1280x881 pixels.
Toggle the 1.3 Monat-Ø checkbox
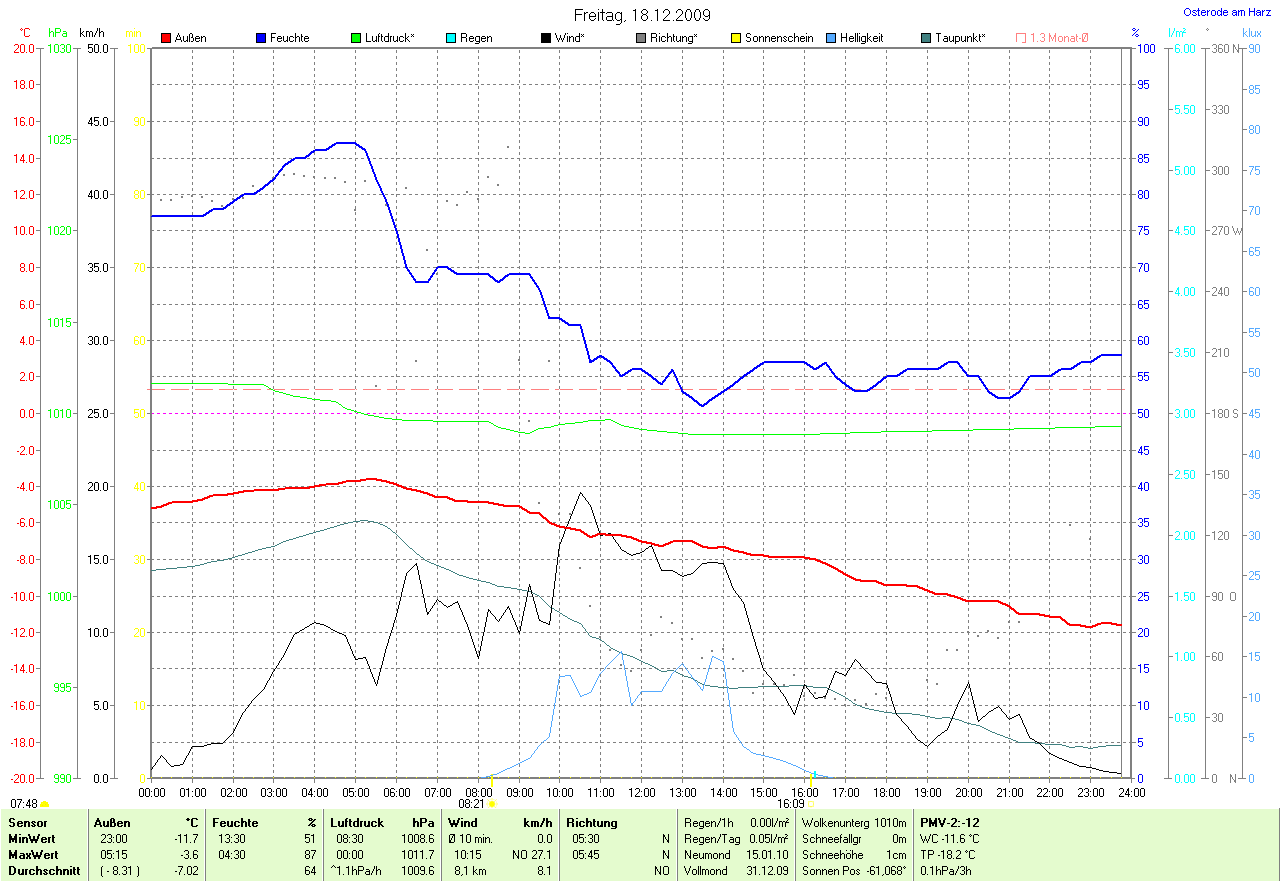point(1021,38)
